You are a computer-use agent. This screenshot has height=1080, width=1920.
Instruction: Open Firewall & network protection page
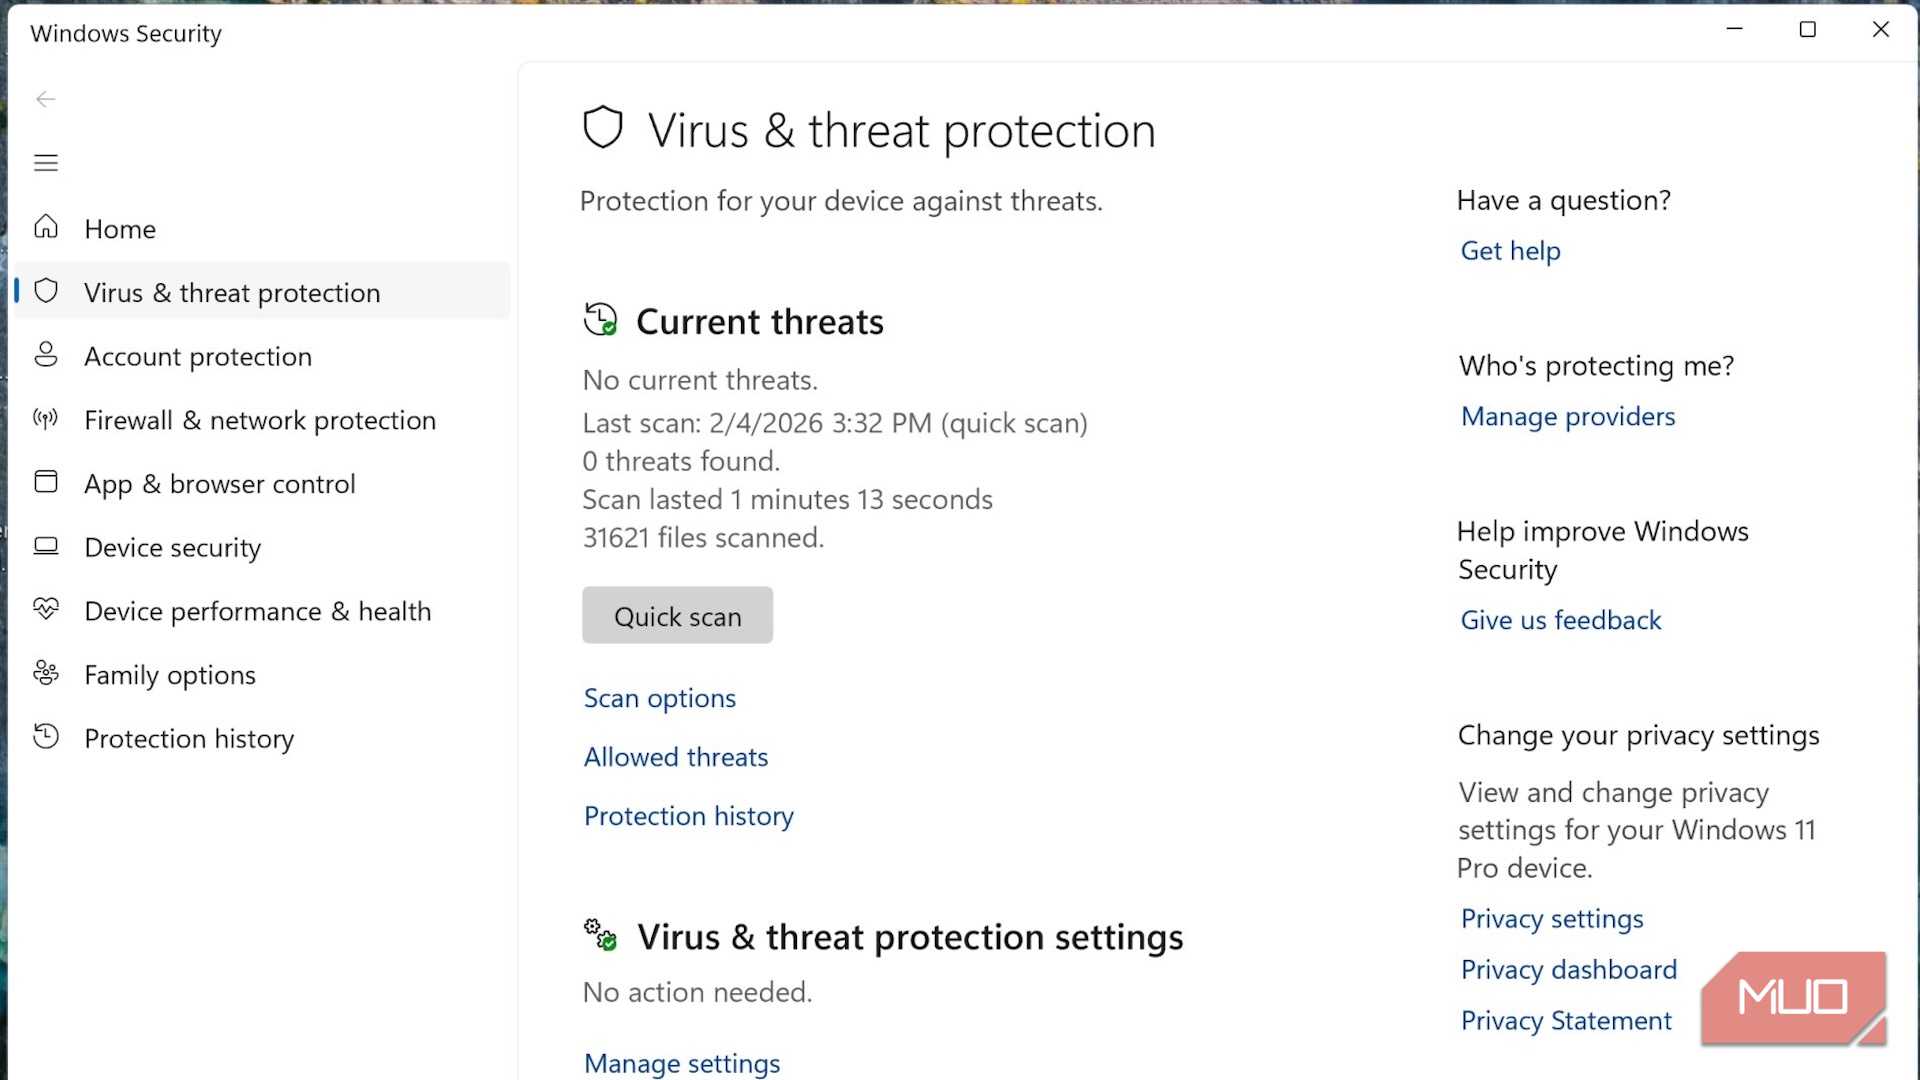coord(260,420)
